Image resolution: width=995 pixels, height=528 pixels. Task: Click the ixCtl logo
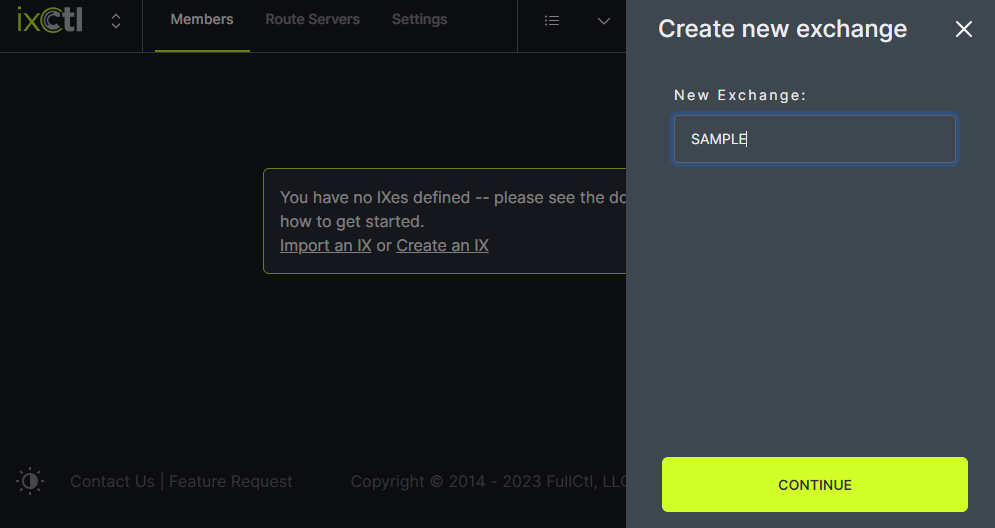click(x=50, y=20)
